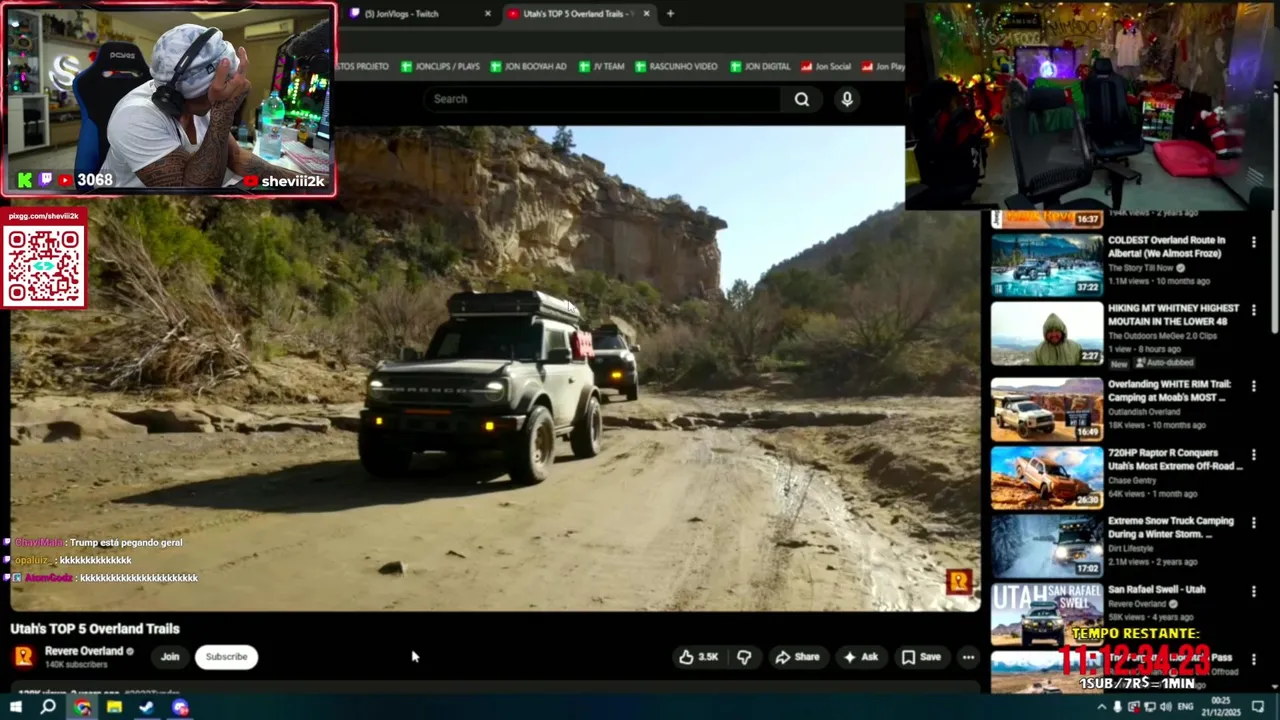This screenshot has height=720, width=1280.
Task: Open the Overlanding WHITE RIM Trail thumbnail
Action: pos(1047,409)
